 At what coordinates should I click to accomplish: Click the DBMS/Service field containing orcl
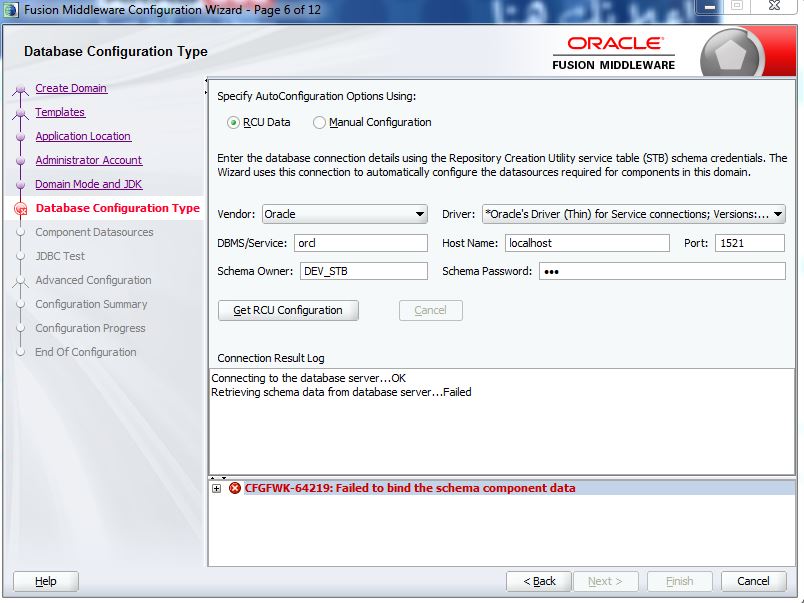(360, 243)
